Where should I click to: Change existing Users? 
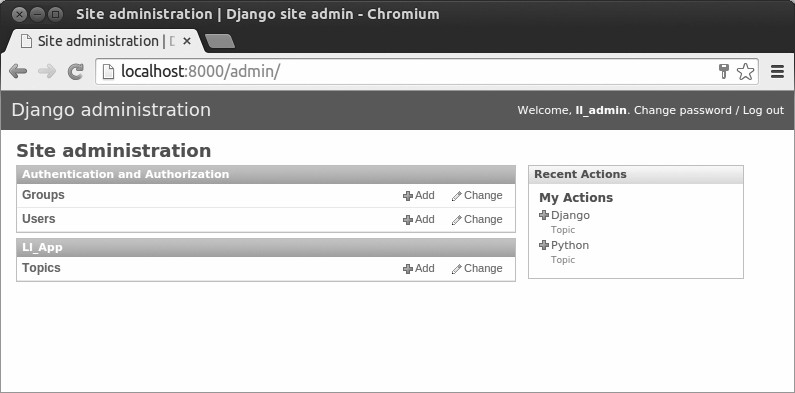click(477, 220)
